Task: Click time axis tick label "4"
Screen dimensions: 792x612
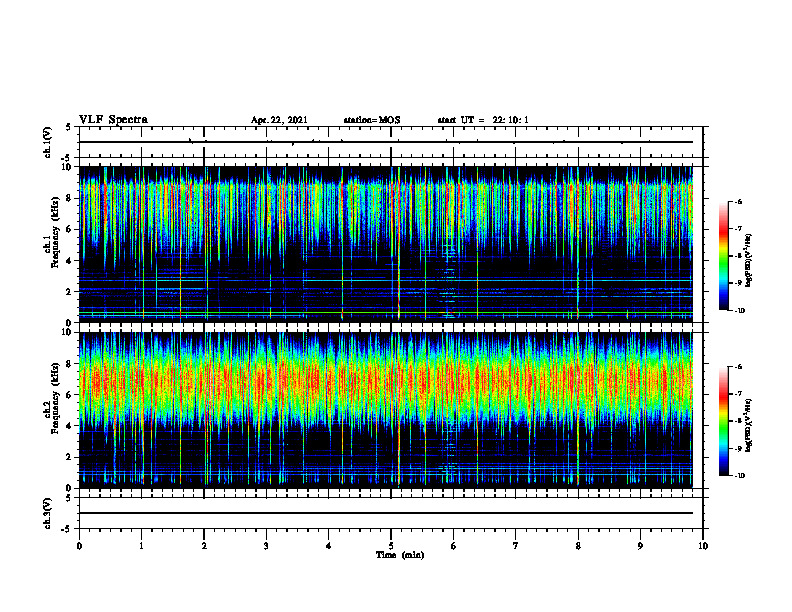Action: pyautogui.click(x=329, y=546)
